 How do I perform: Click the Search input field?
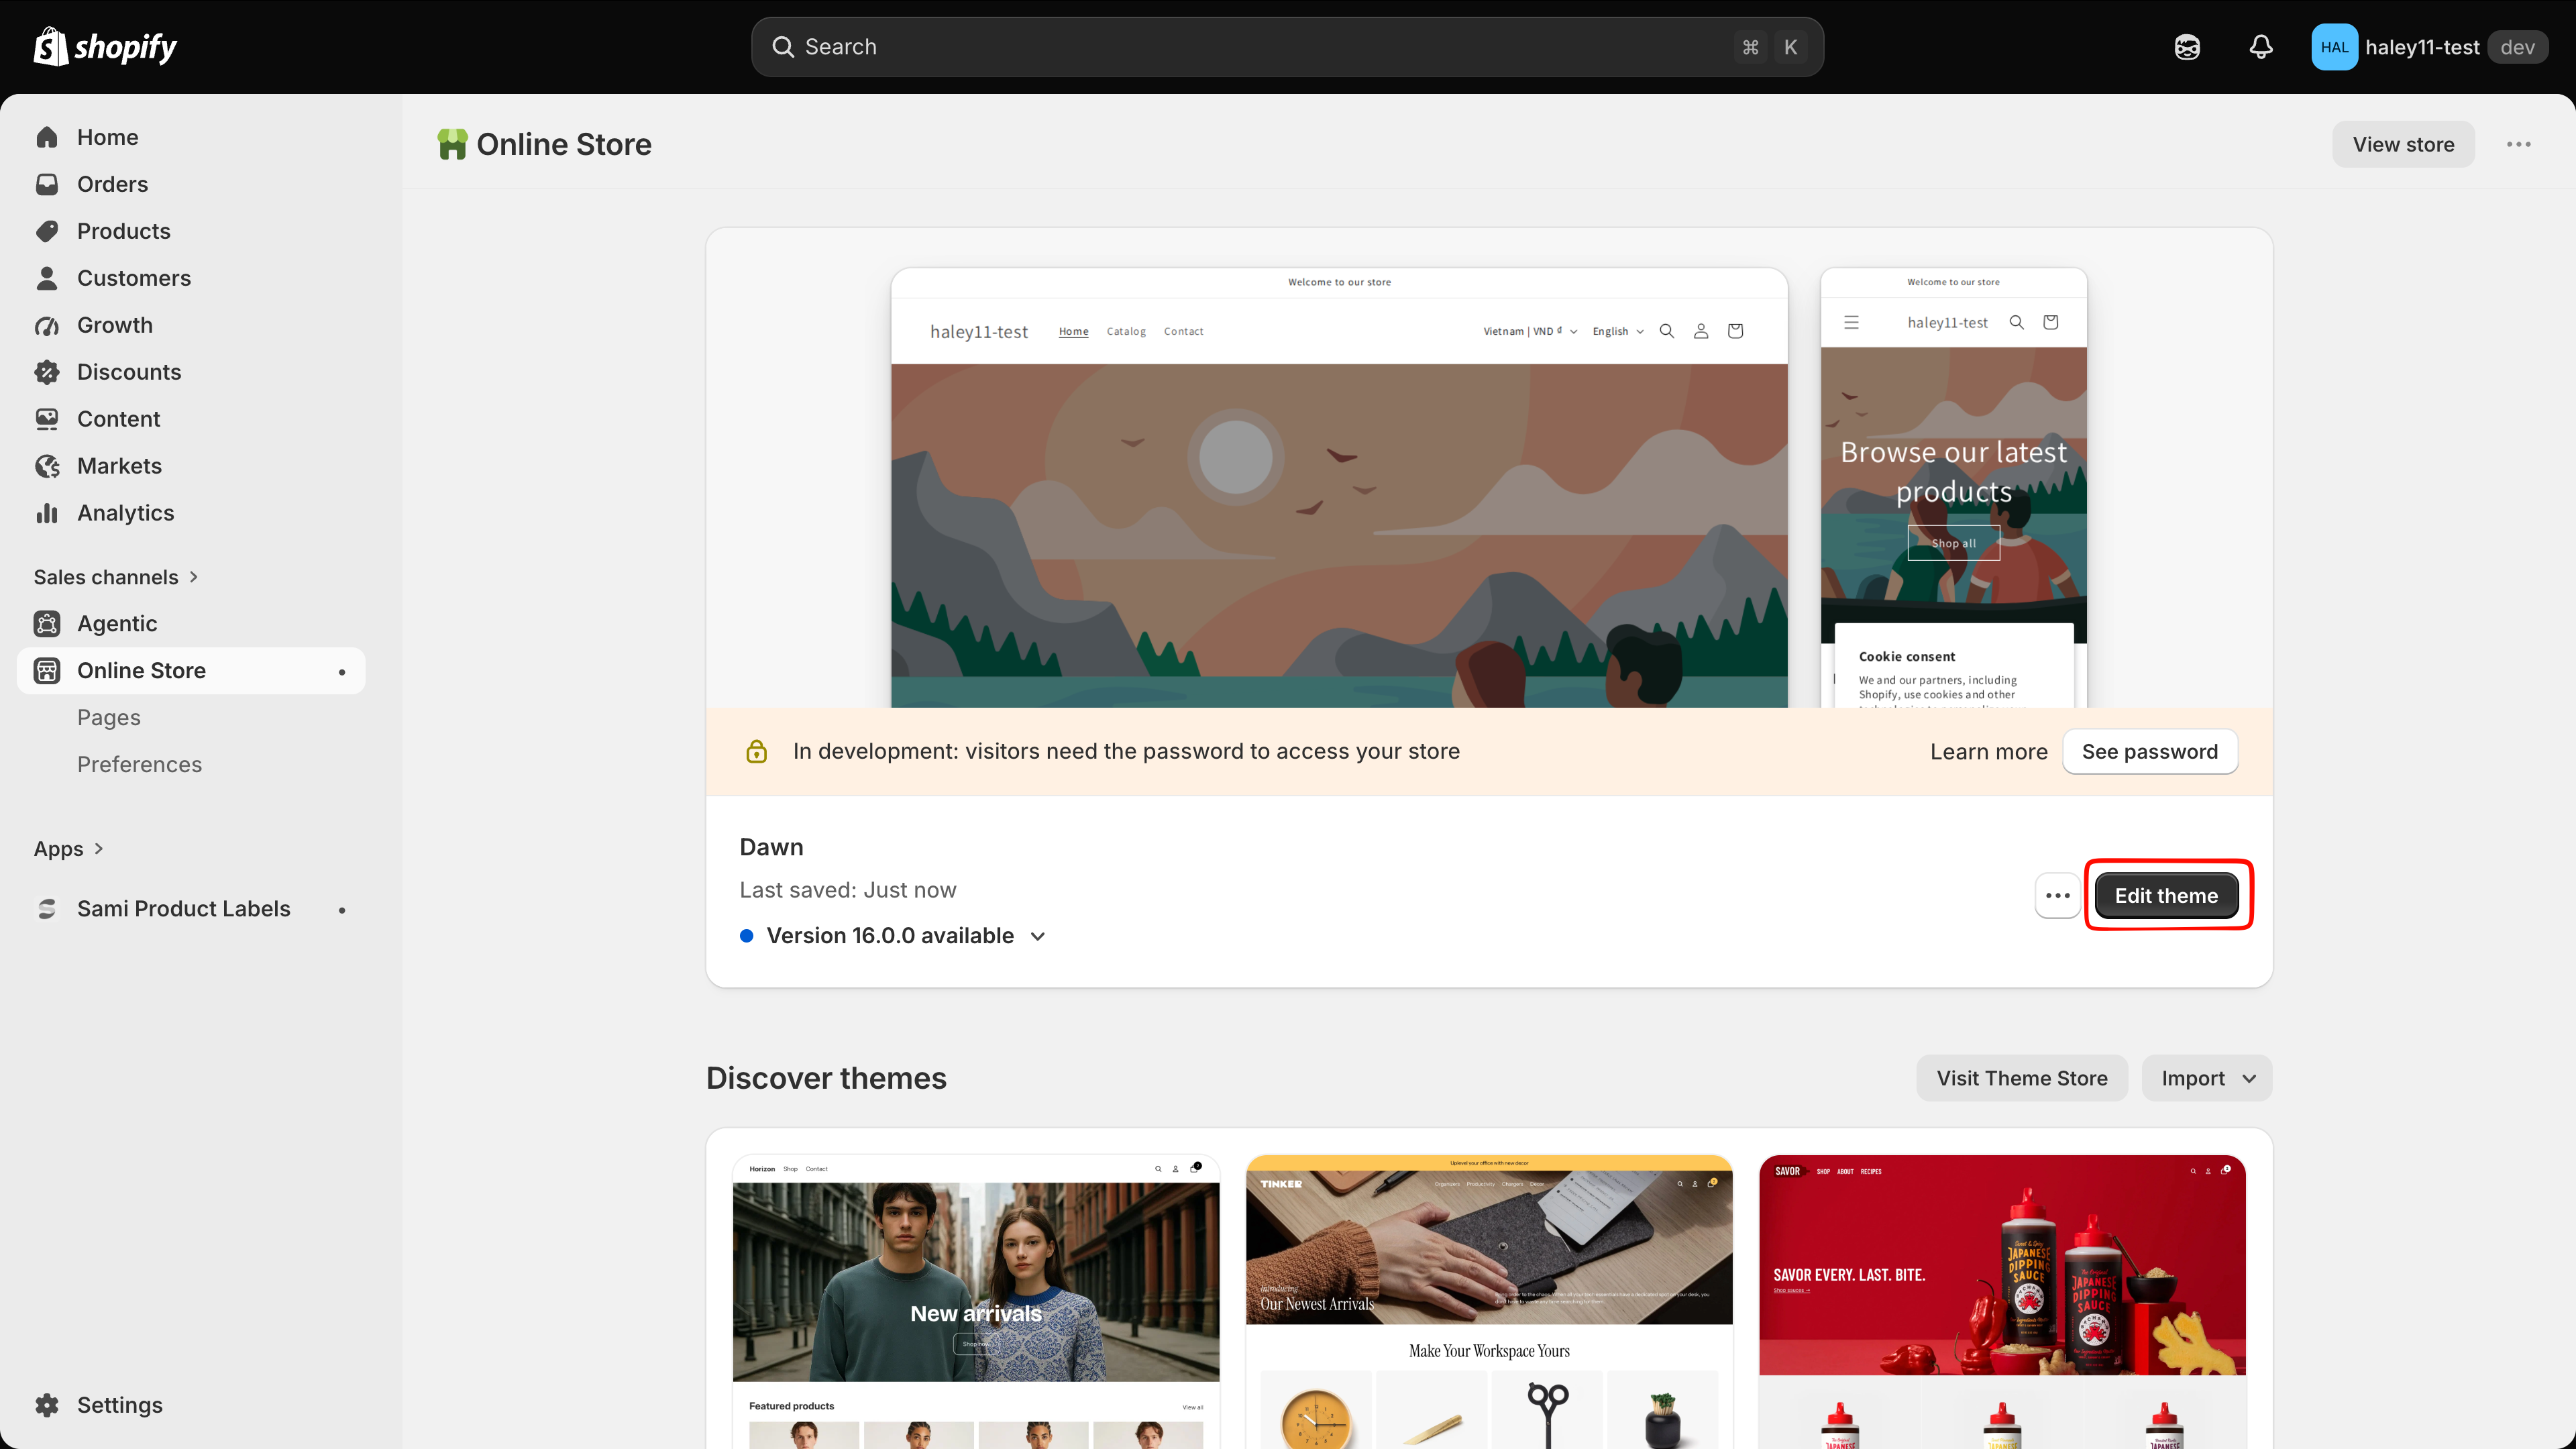[x=1287, y=47]
